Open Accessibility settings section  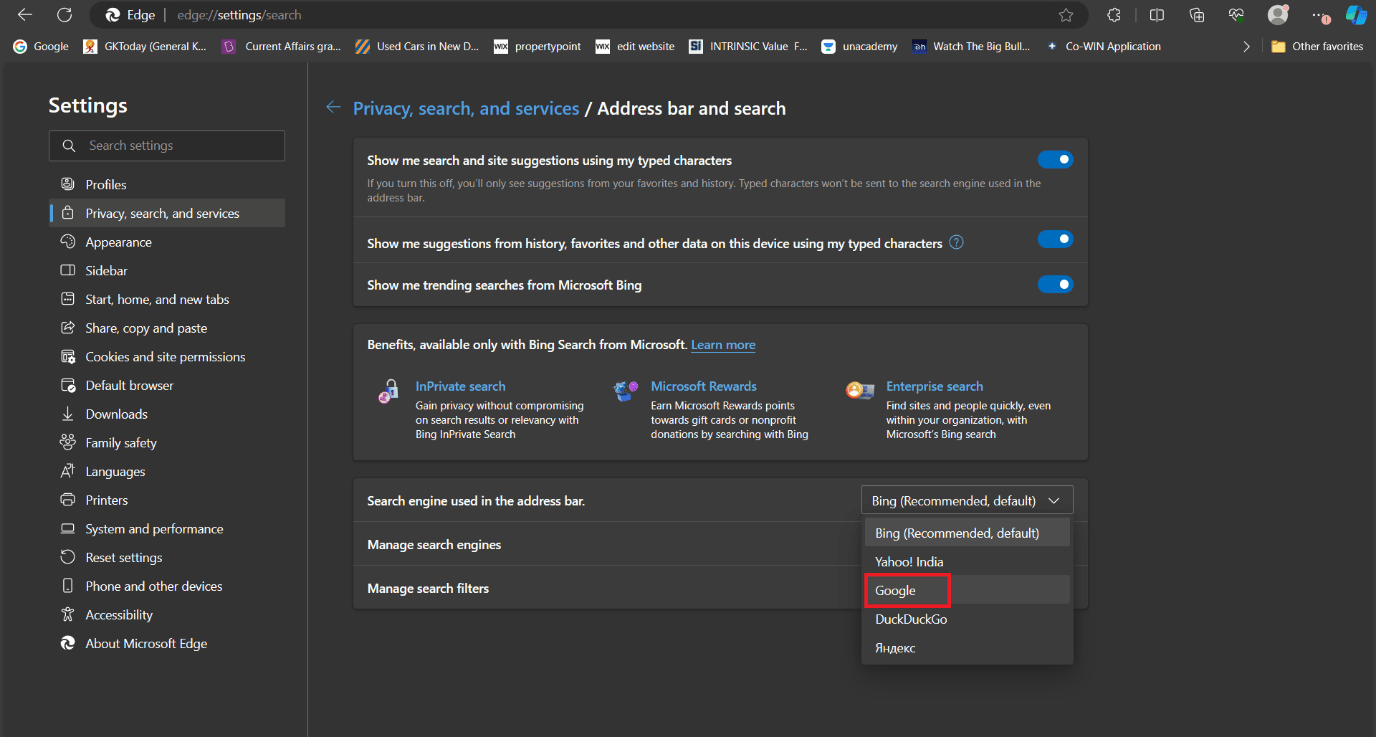pos(167,615)
